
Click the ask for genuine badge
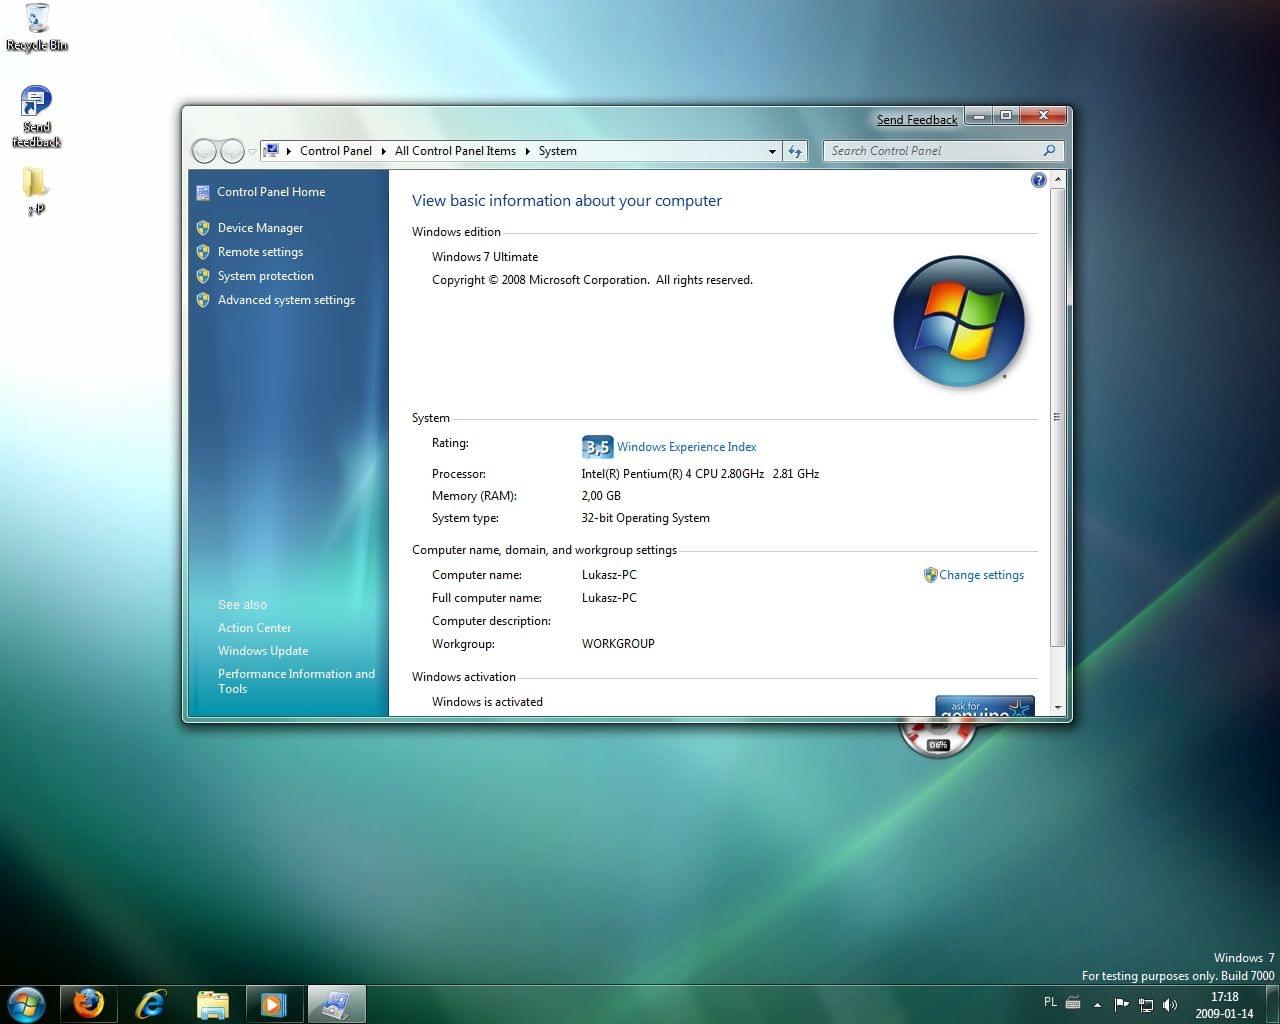tap(985, 705)
